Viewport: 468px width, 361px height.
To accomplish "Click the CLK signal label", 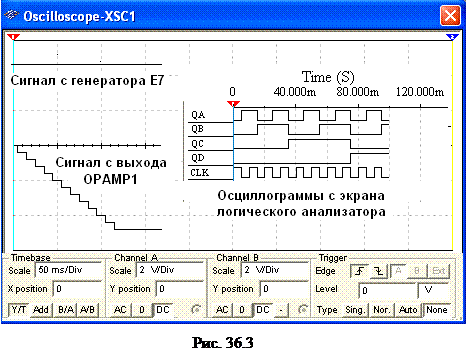I will pos(200,173).
